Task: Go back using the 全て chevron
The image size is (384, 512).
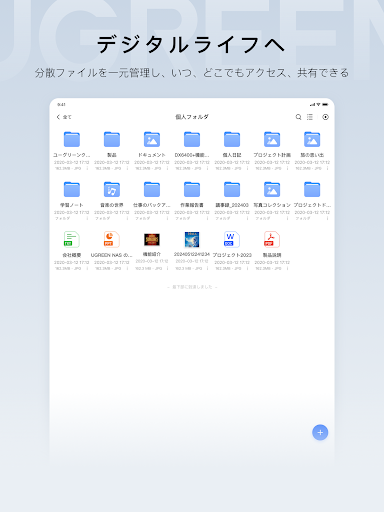Action: click(x=64, y=117)
